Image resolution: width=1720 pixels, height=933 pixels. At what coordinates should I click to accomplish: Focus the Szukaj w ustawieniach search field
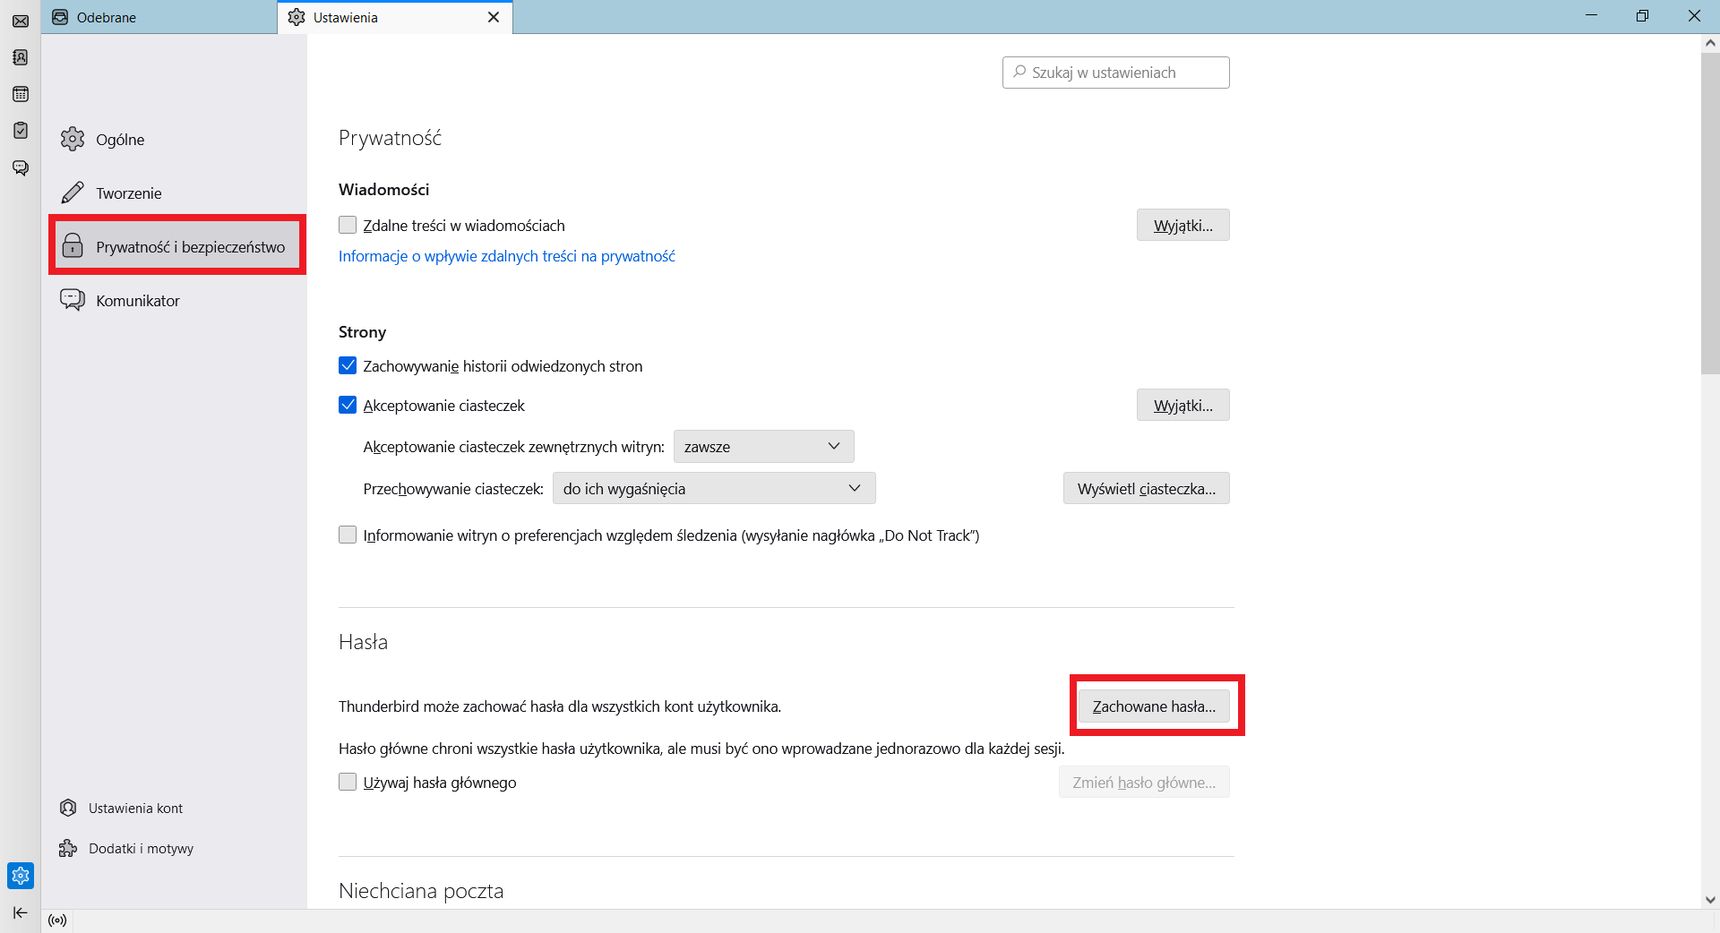point(1116,72)
